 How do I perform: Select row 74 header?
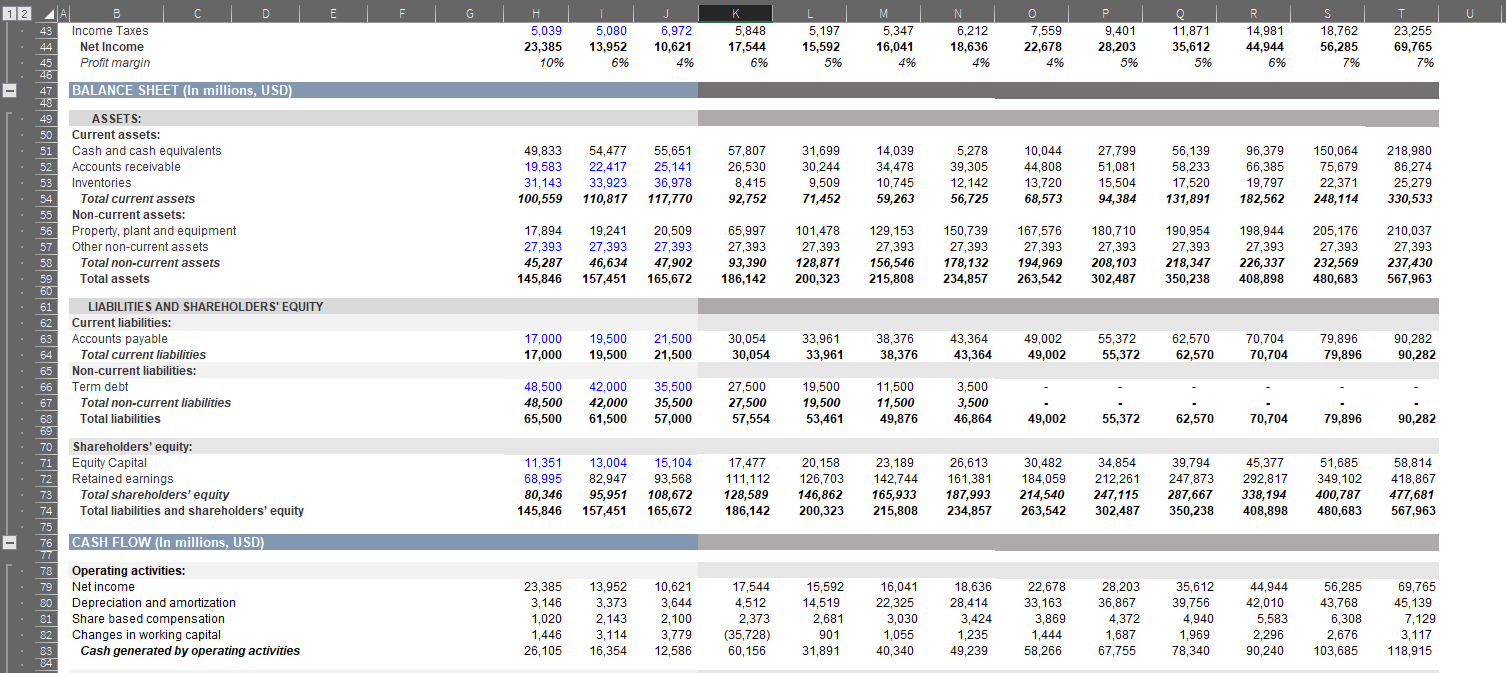tap(47, 511)
